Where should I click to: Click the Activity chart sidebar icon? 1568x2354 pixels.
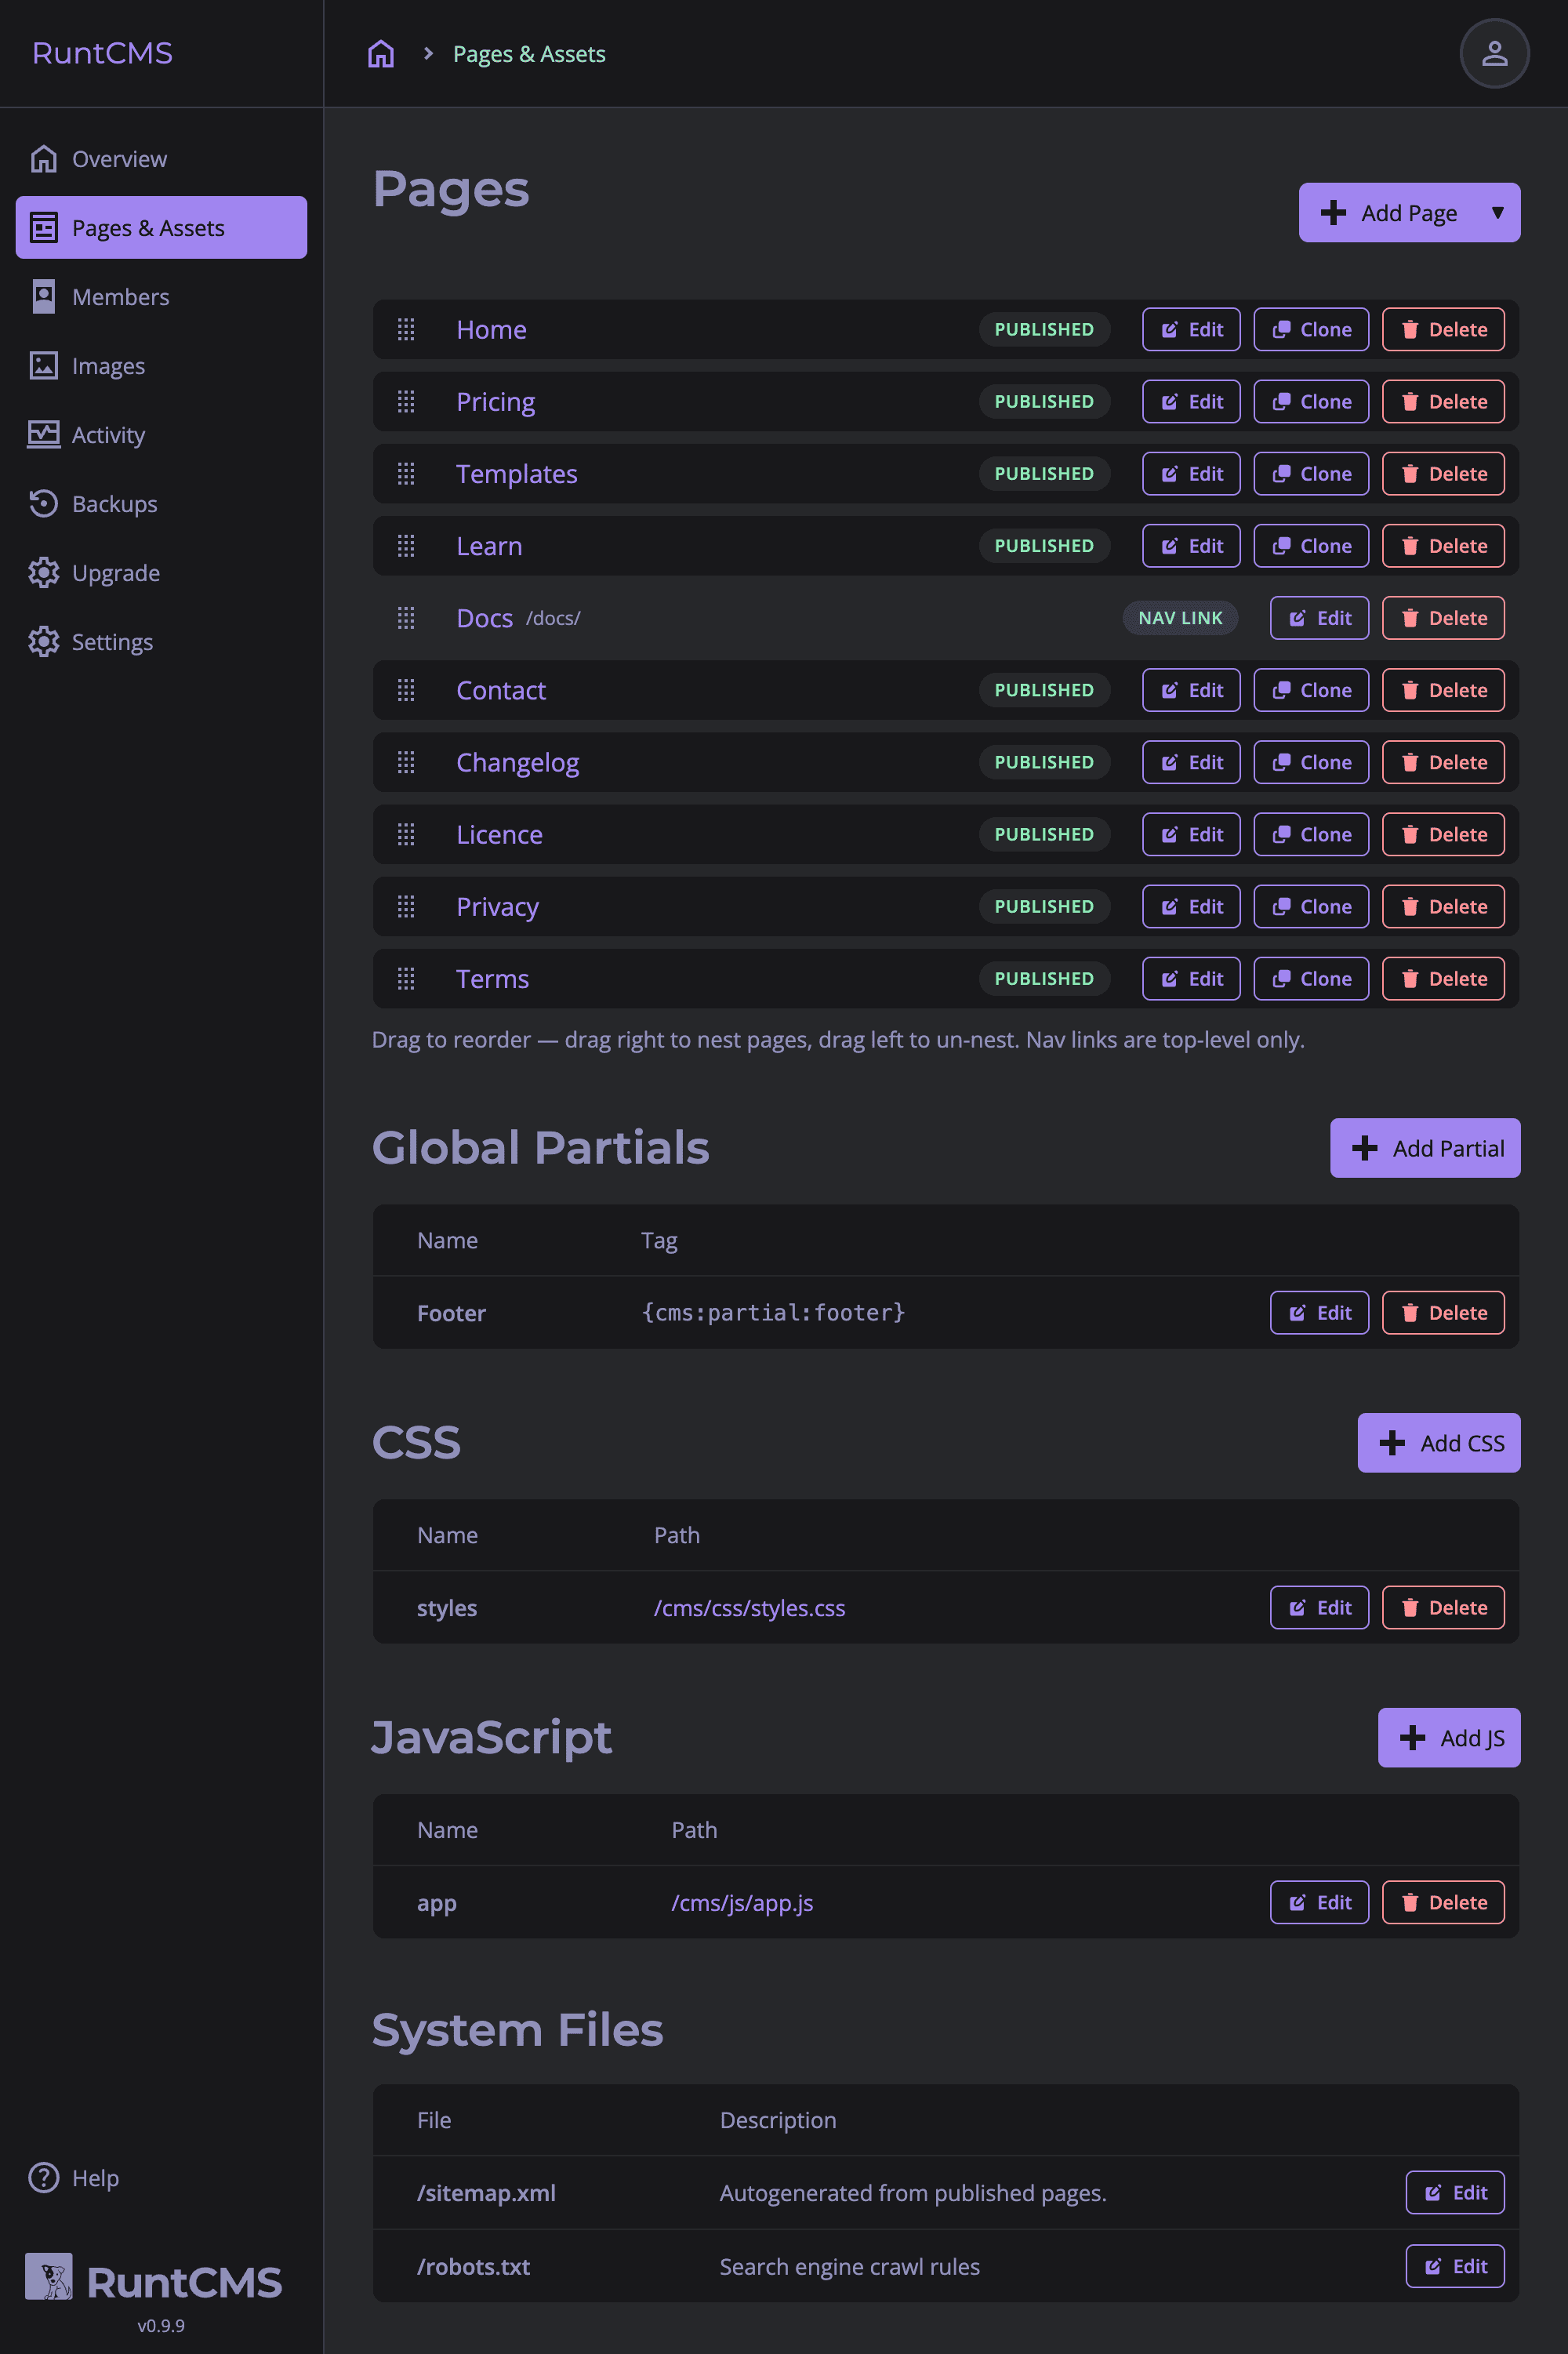(44, 434)
